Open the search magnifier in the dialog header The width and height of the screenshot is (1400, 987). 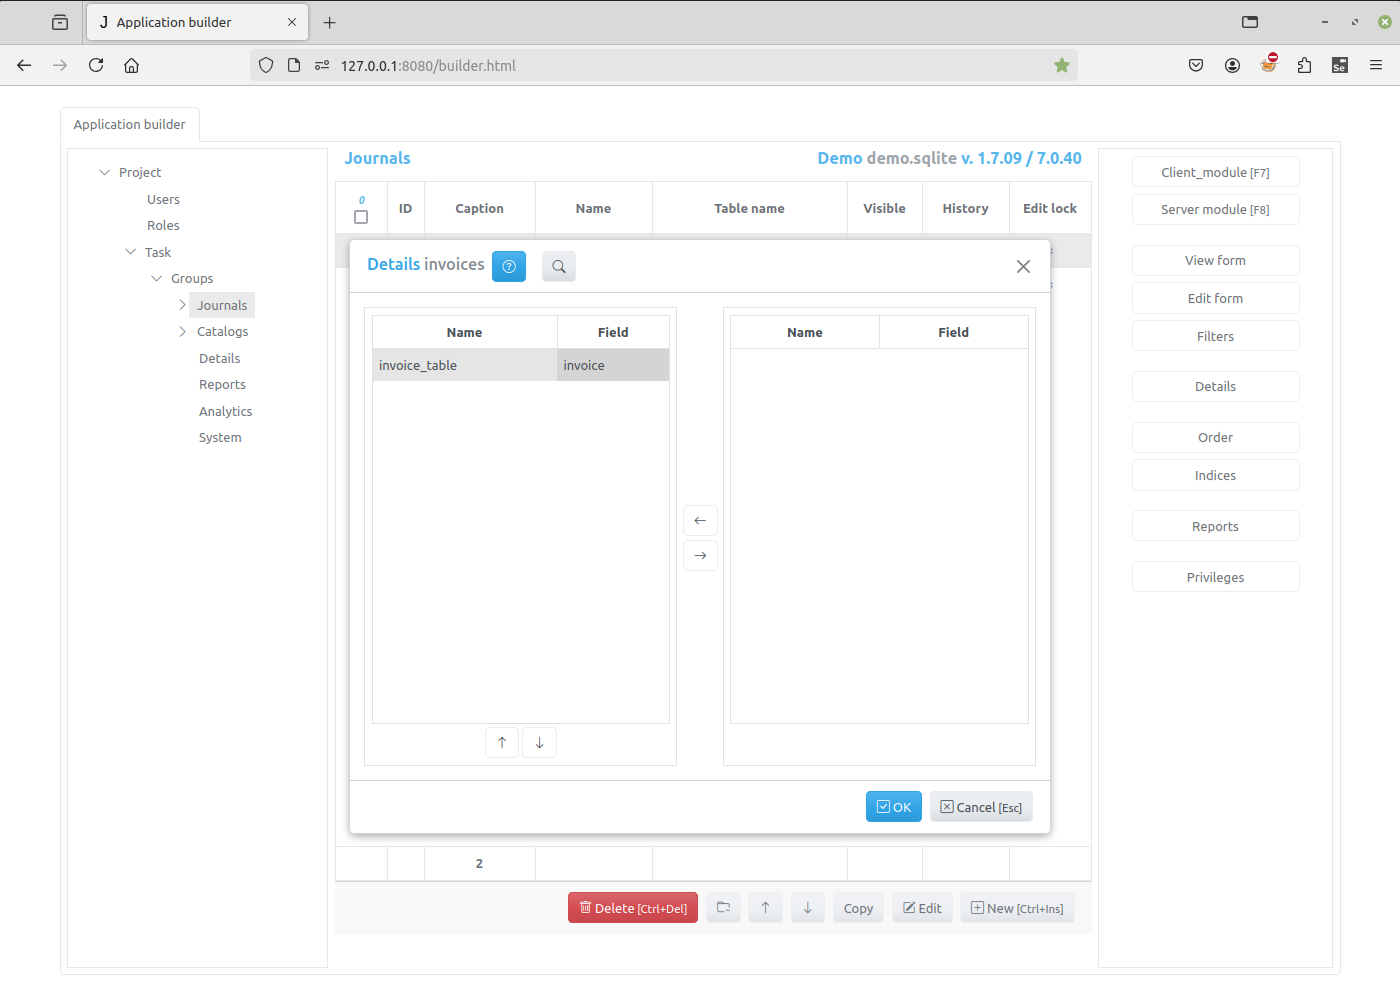pos(559,266)
